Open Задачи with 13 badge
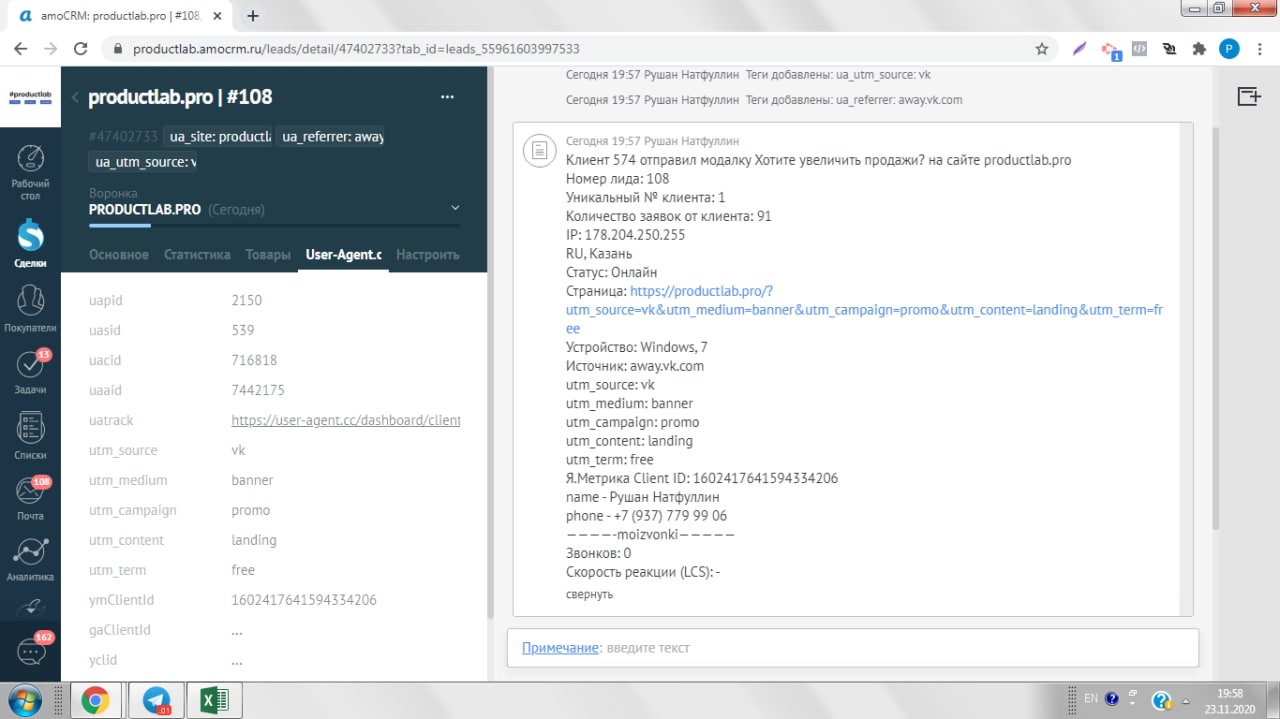1280x719 pixels. pos(30,371)
